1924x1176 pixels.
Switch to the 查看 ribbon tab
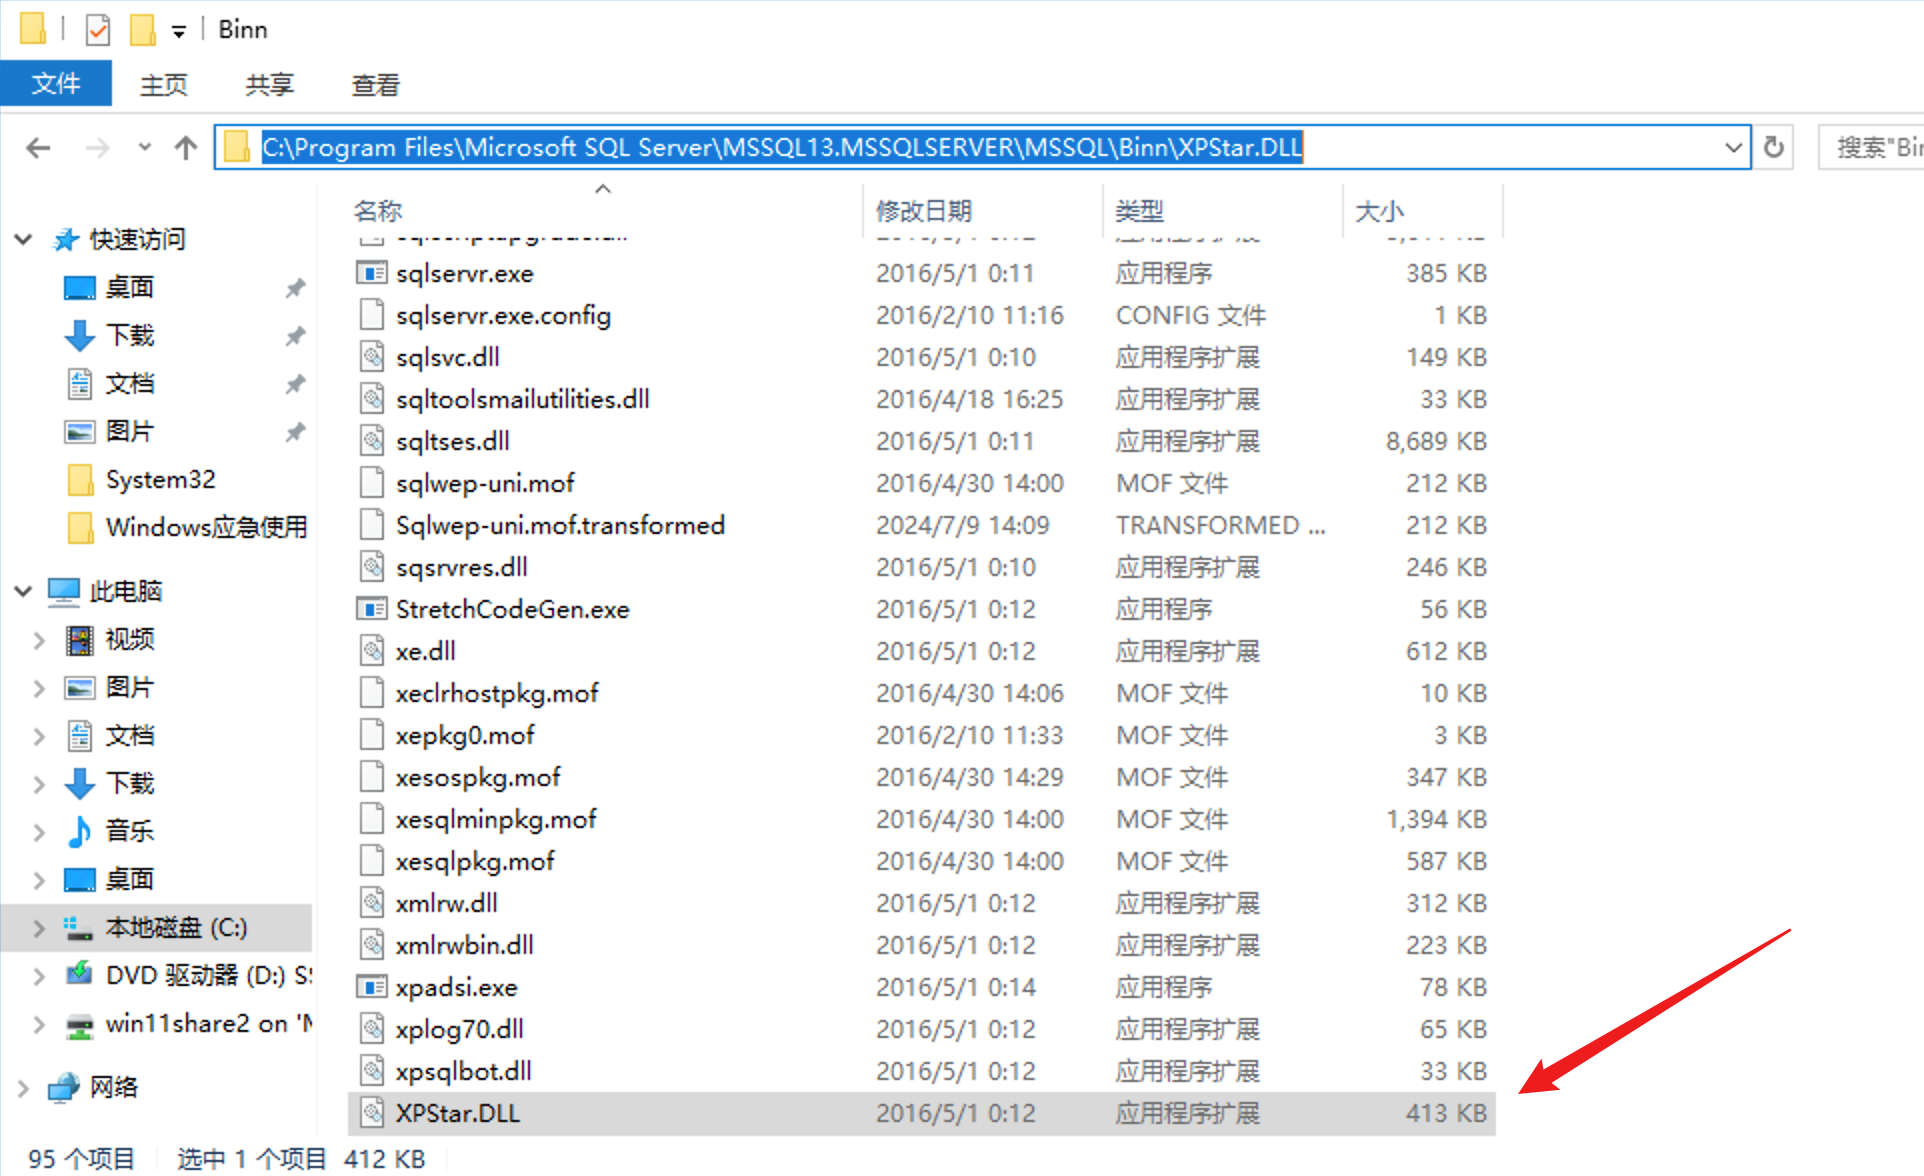pos(375,85)
